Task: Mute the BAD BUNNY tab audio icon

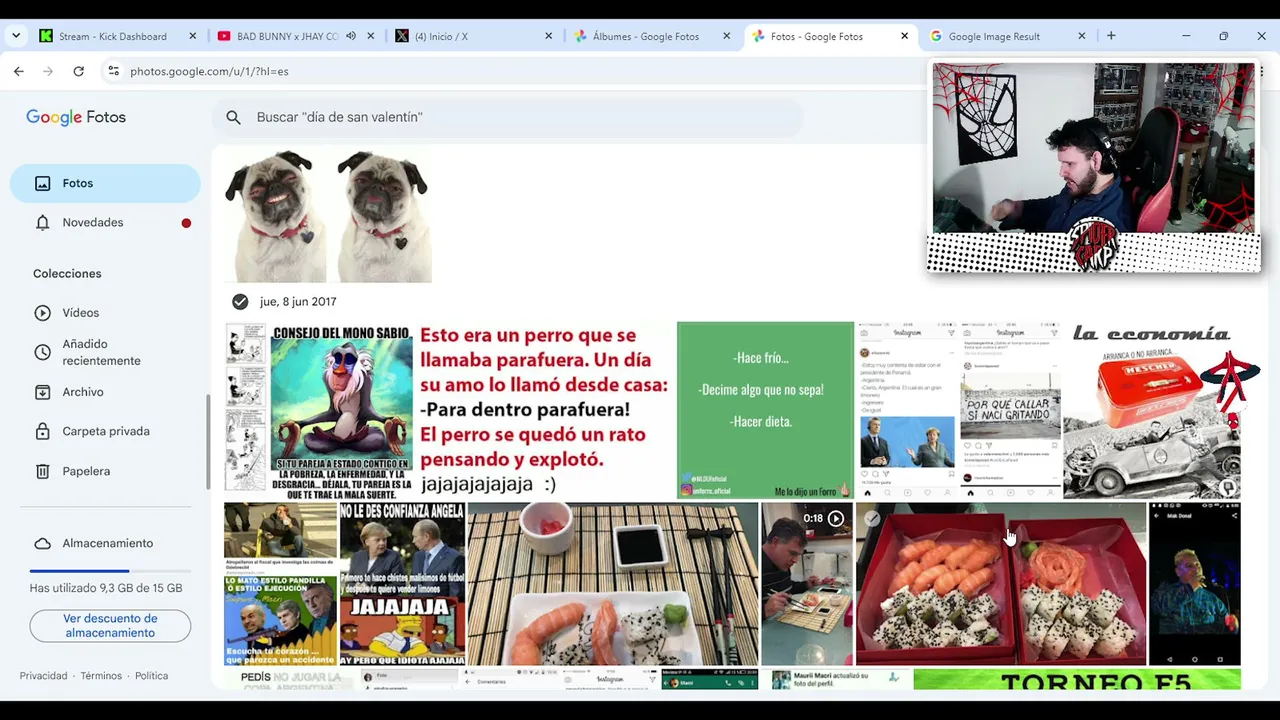Action: [351, 36]
